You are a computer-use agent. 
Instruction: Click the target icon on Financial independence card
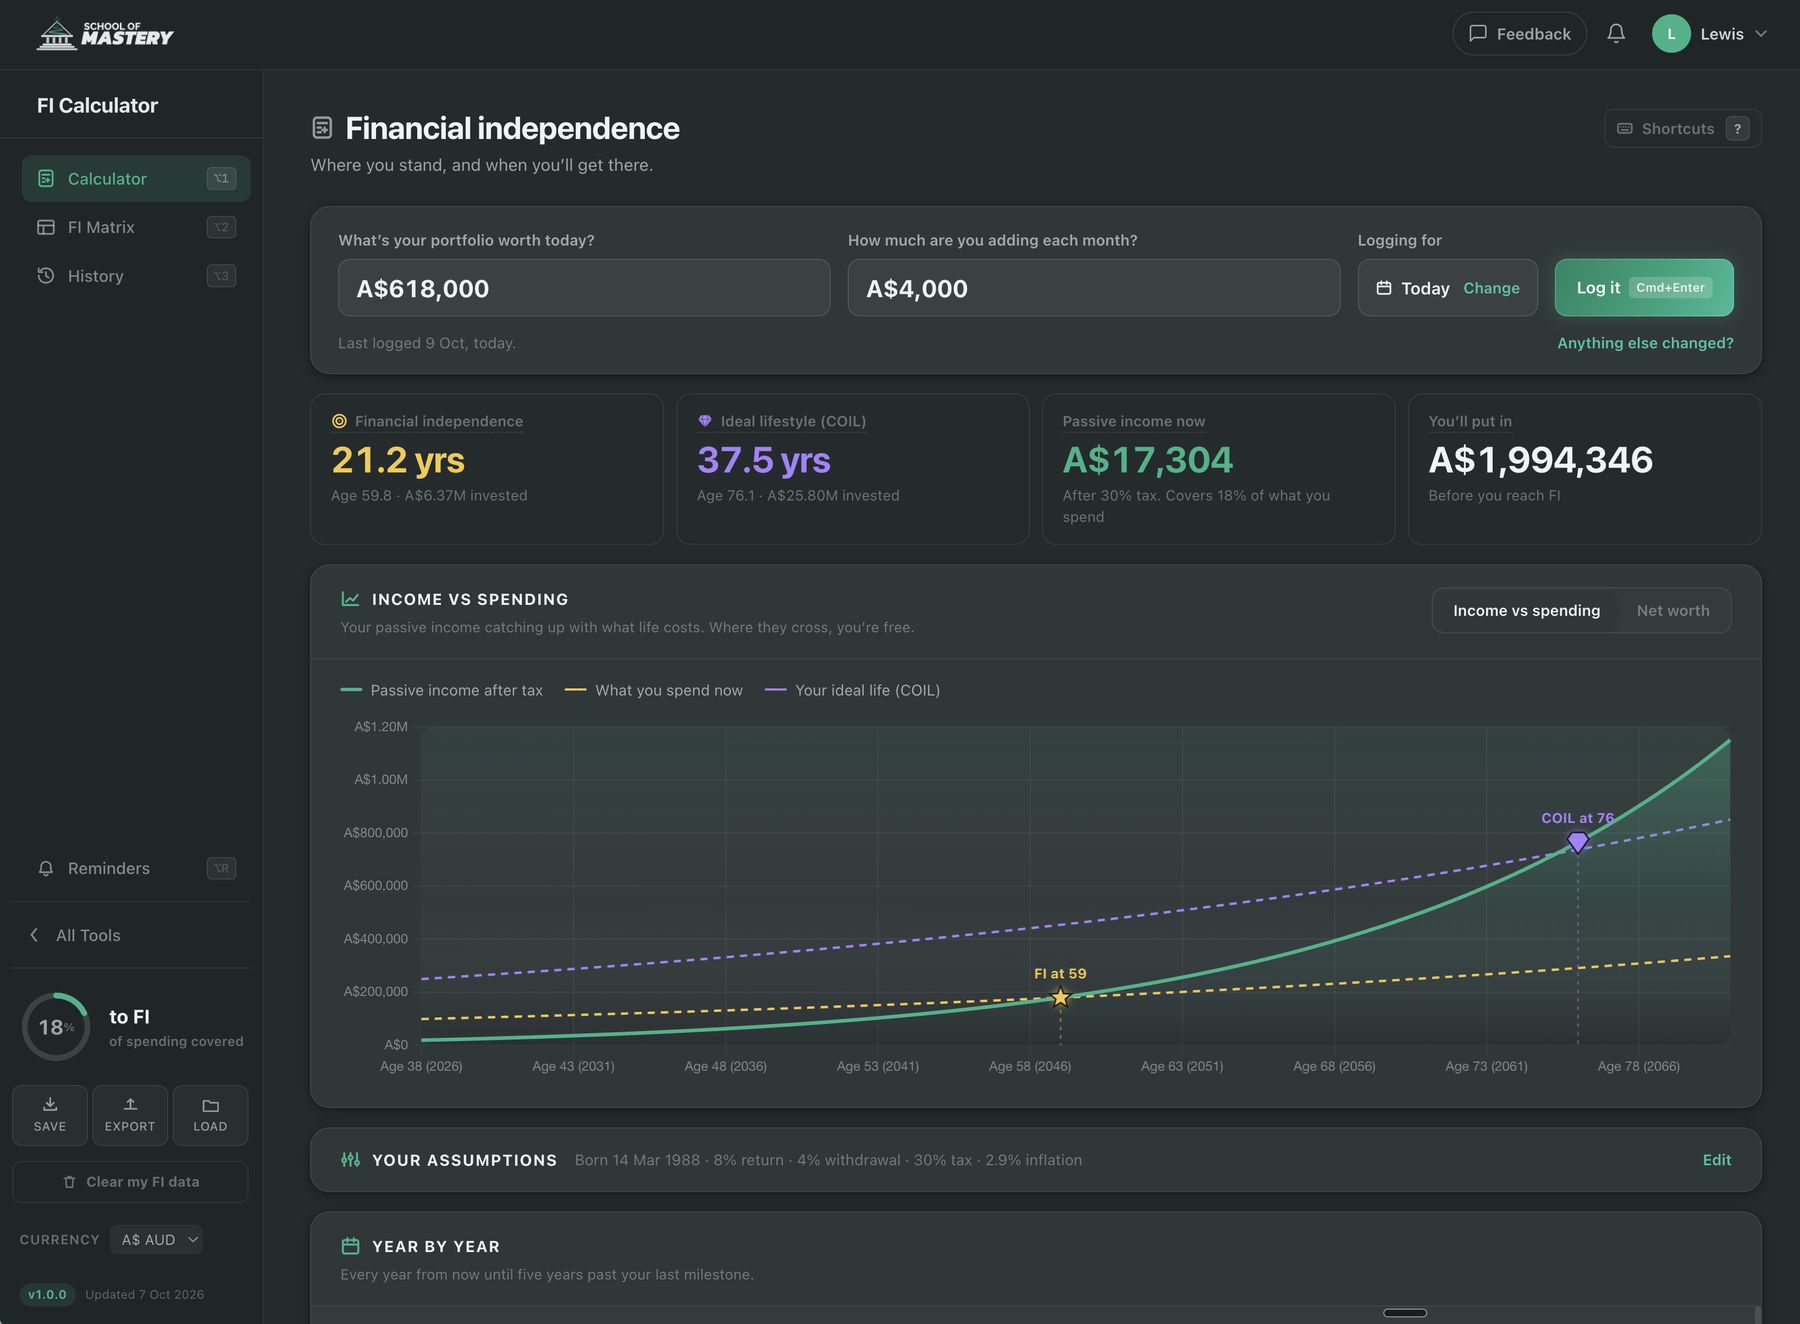339,421
